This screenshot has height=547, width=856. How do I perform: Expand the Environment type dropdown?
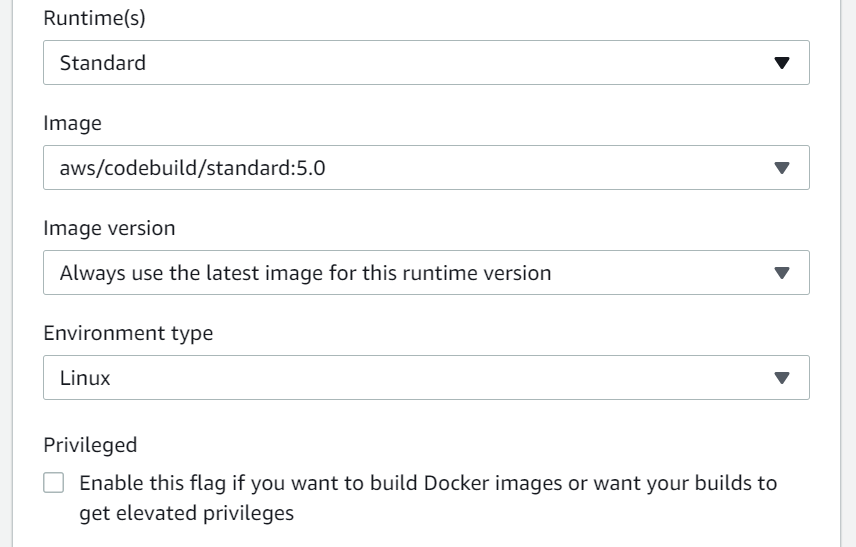[x=426, y=378]
